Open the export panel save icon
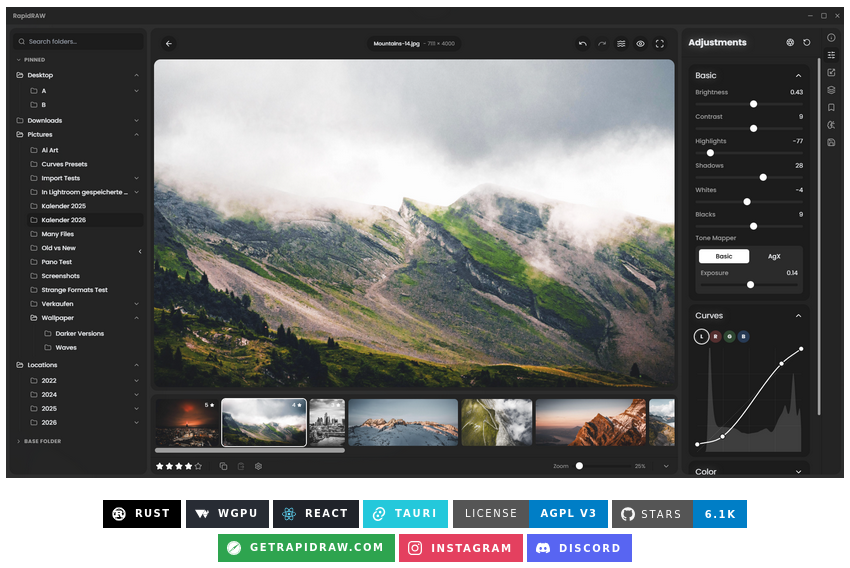Screen dimensions: 850x568 pyautogui.click(x=831, y=142)
